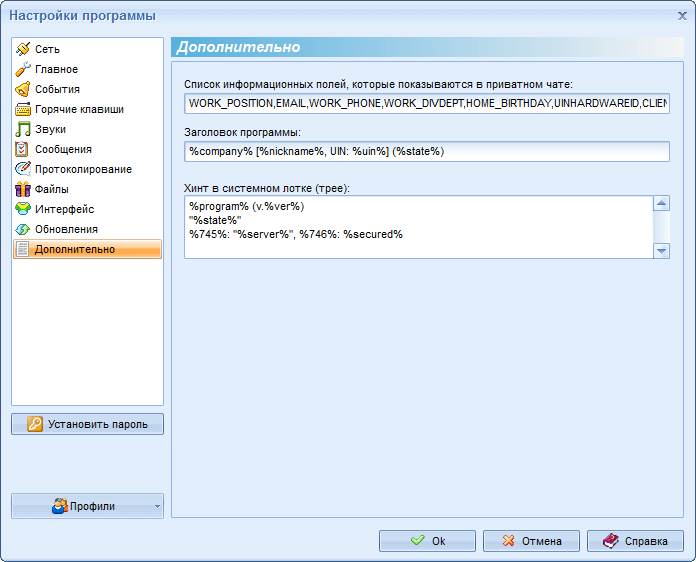Click the Горячие клавиши keyboard icon
Viewport: 696px width, 562px height.
point(23,109)
